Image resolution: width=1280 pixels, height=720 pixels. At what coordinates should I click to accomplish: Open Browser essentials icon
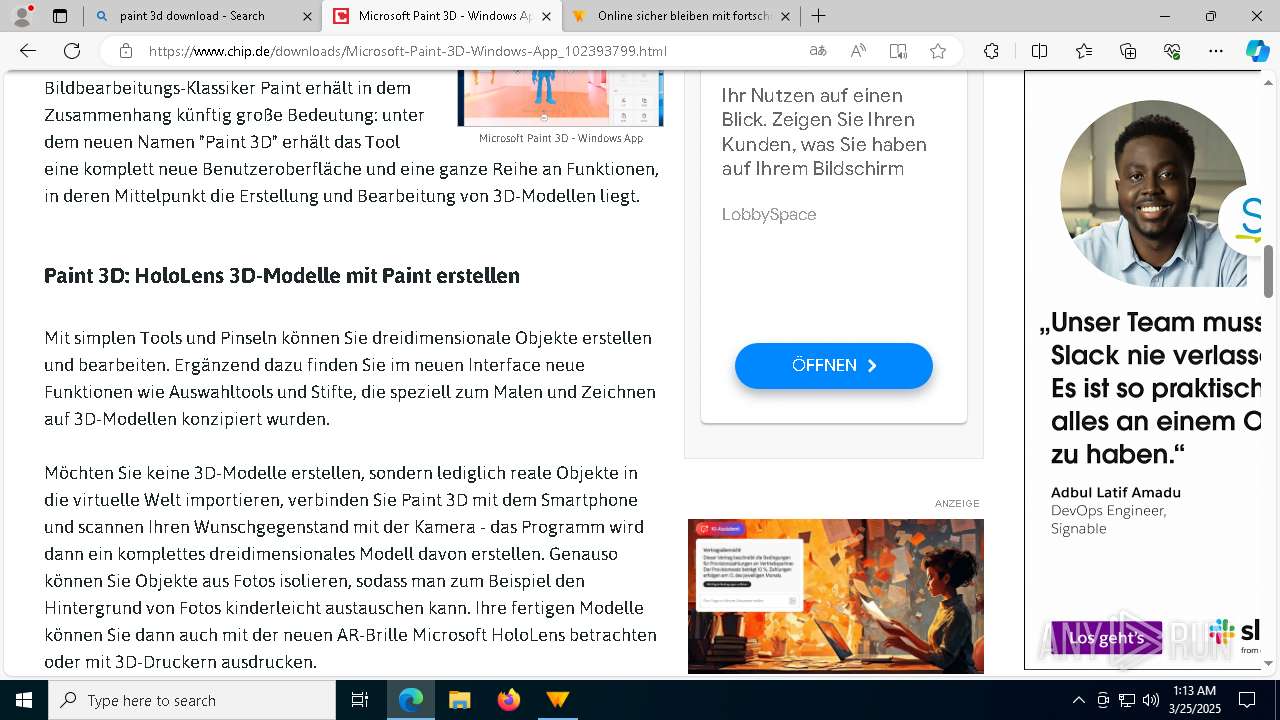pos(1172,51)
